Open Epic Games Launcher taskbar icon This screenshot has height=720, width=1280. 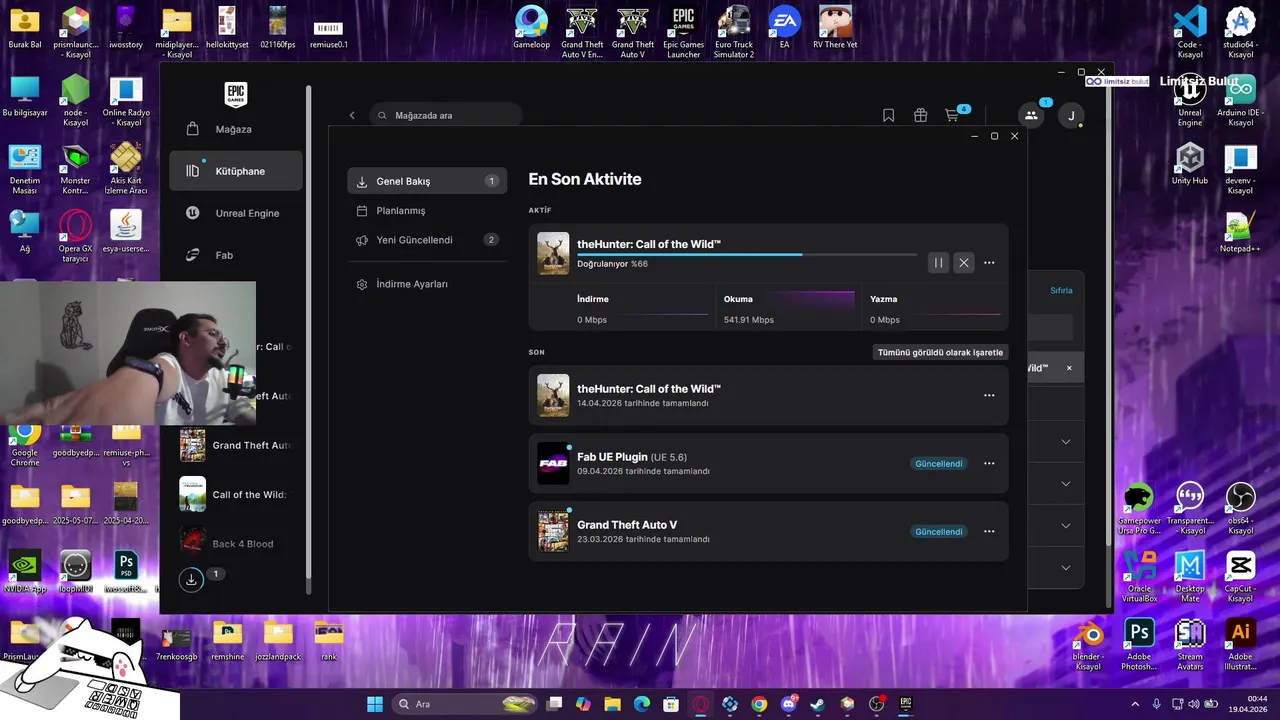pyautogui.click(x=906, y=704)
